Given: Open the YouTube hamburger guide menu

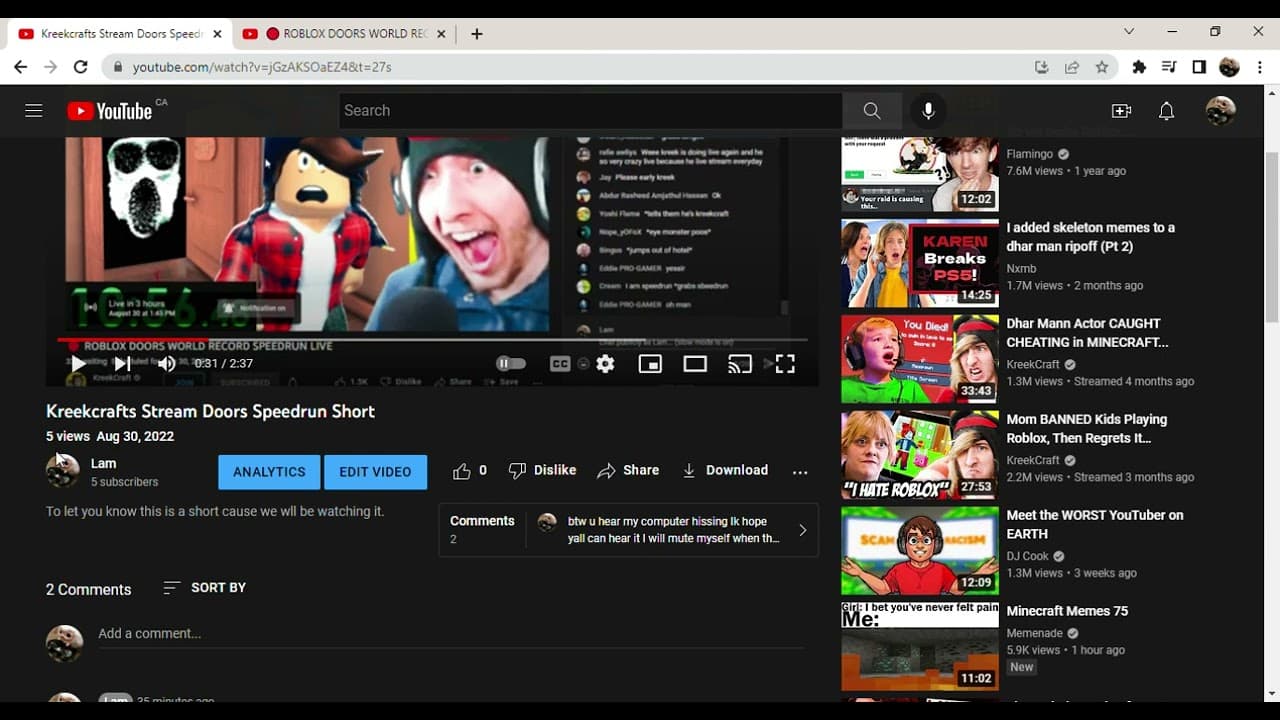Looking at the screenshot, I should coord(34,111).
